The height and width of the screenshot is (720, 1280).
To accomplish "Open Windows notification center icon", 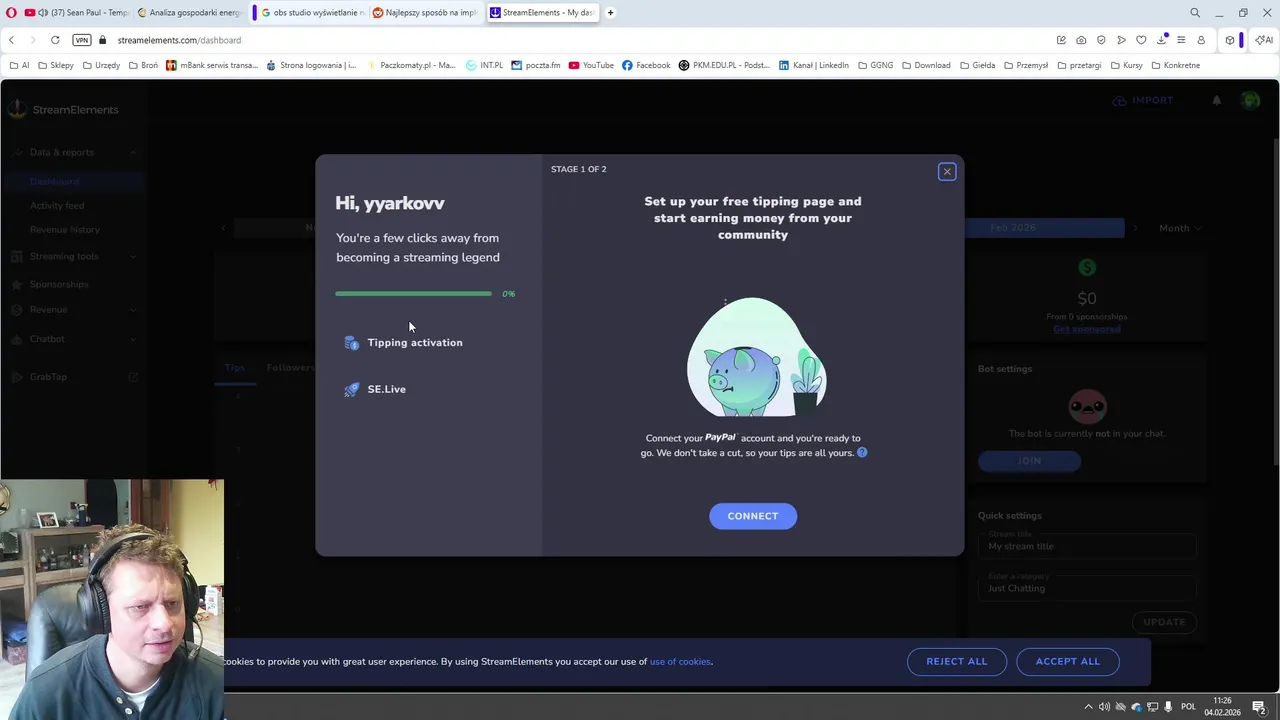I will pyautogui.click(x=1259, y=707).
